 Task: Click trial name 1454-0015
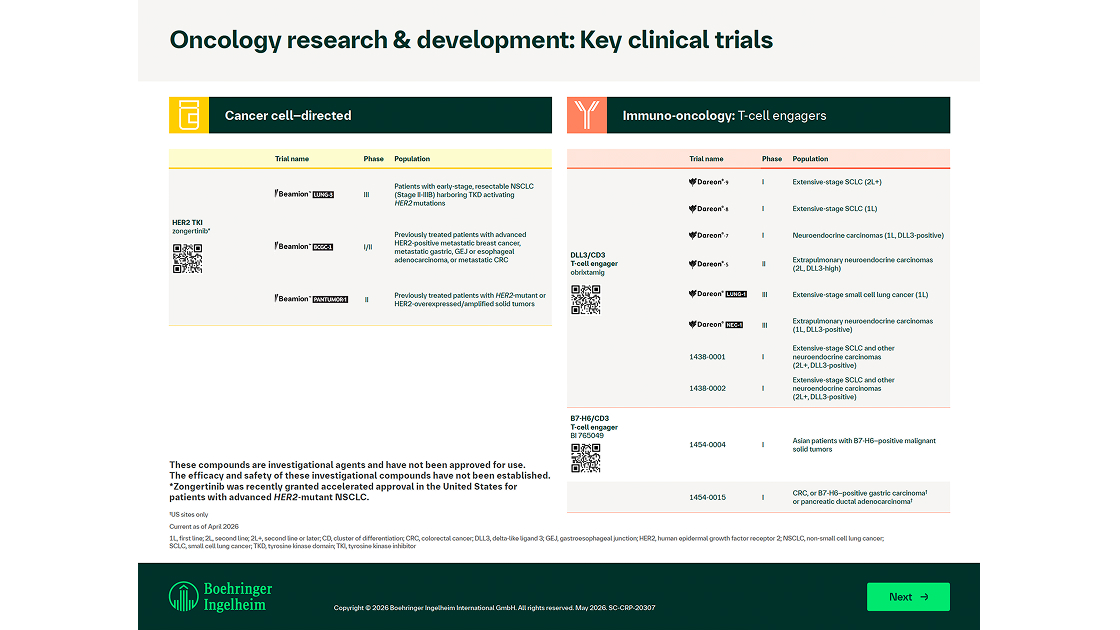click(x=707, y=497)
